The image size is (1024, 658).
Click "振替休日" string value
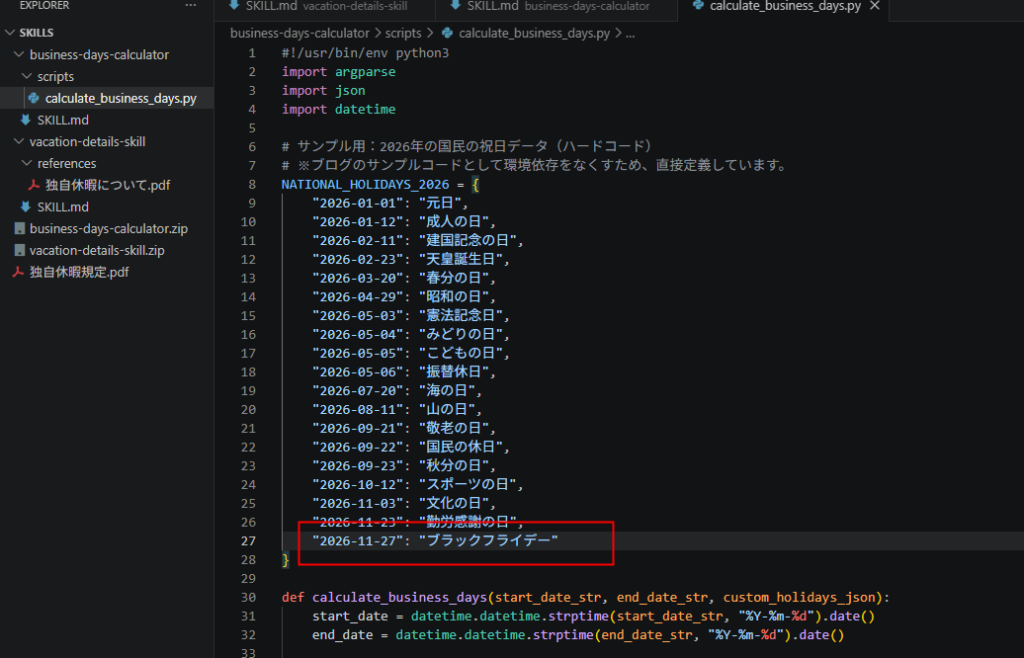pos(455,372)
